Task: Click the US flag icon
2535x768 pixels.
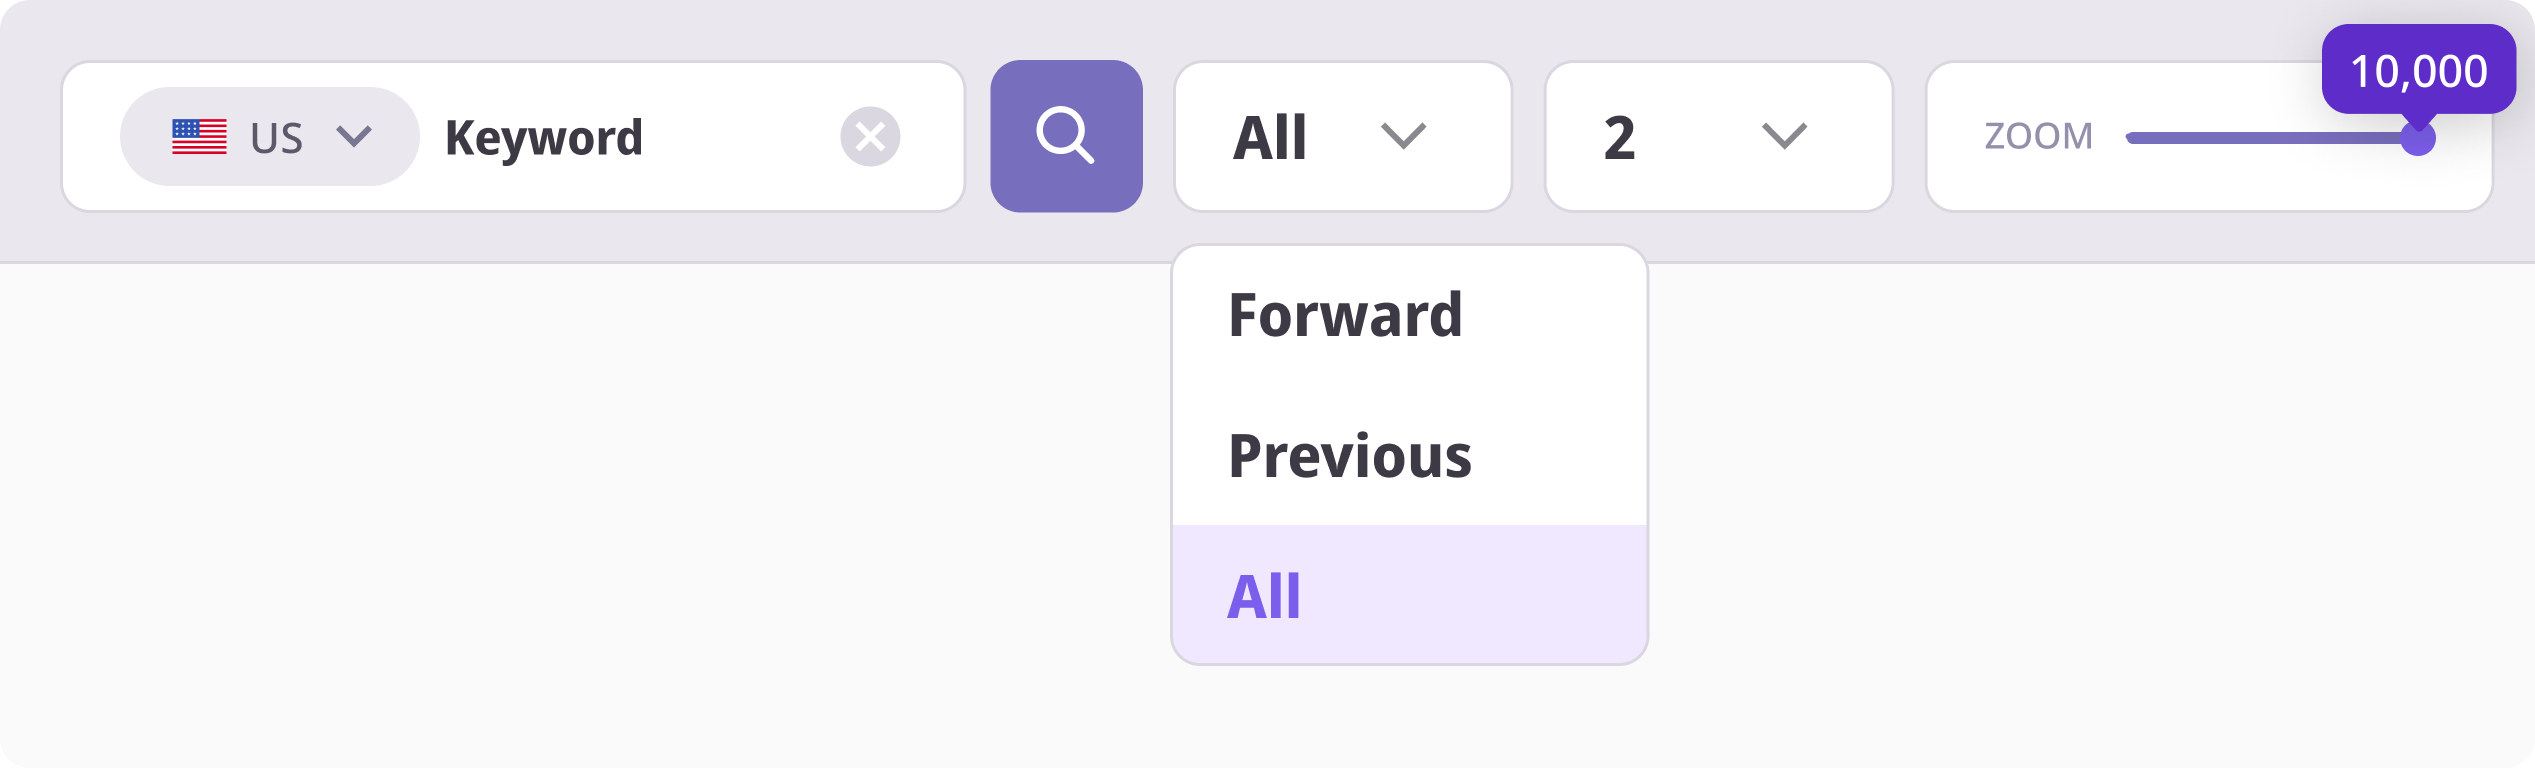Action: [x=199, y=136]
